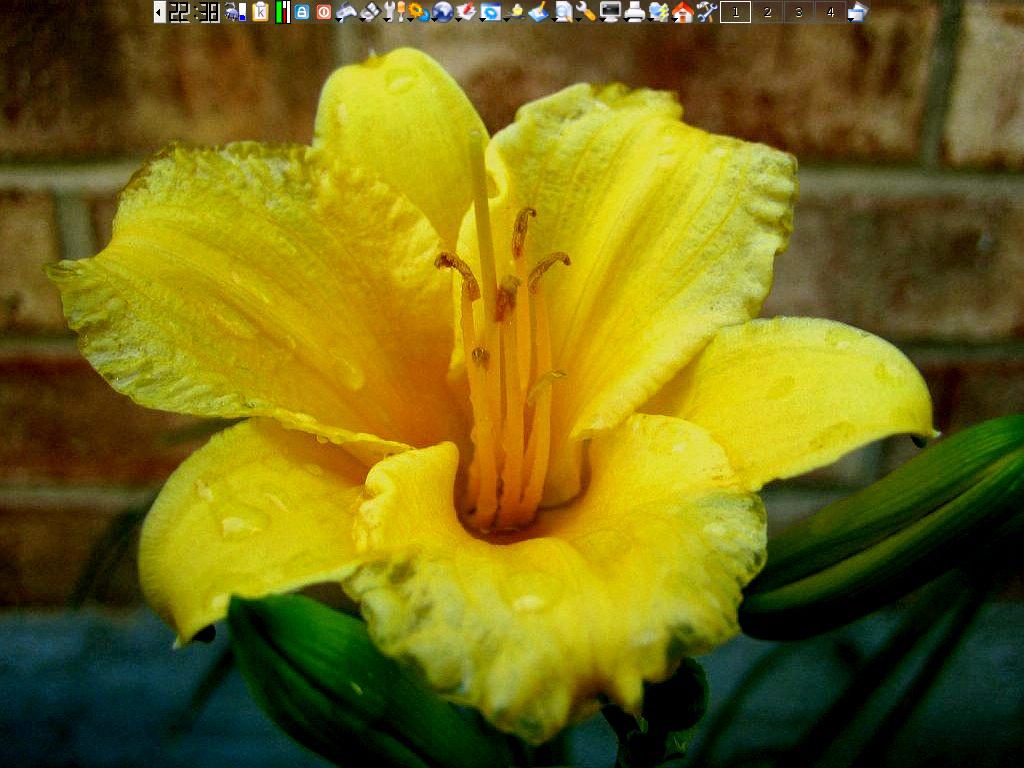Open the orange gear menu button
This screenshot has height=768, width=1024.
[x=419, y=12]
